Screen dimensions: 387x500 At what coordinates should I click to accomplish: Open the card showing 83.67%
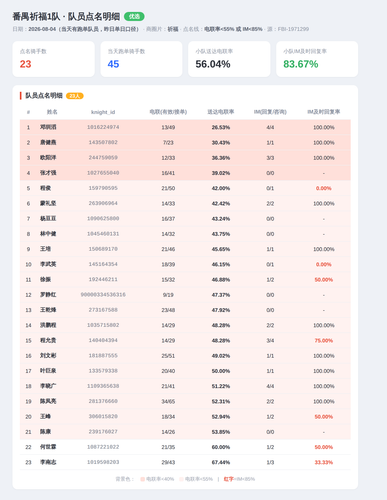[x=317, y=59]
